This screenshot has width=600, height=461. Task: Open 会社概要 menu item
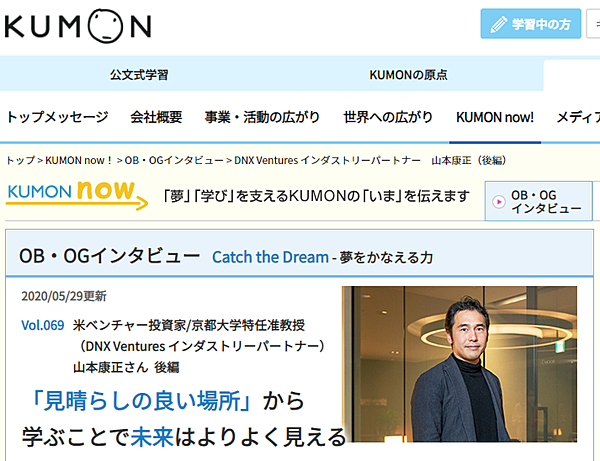[x=156, y=117]
